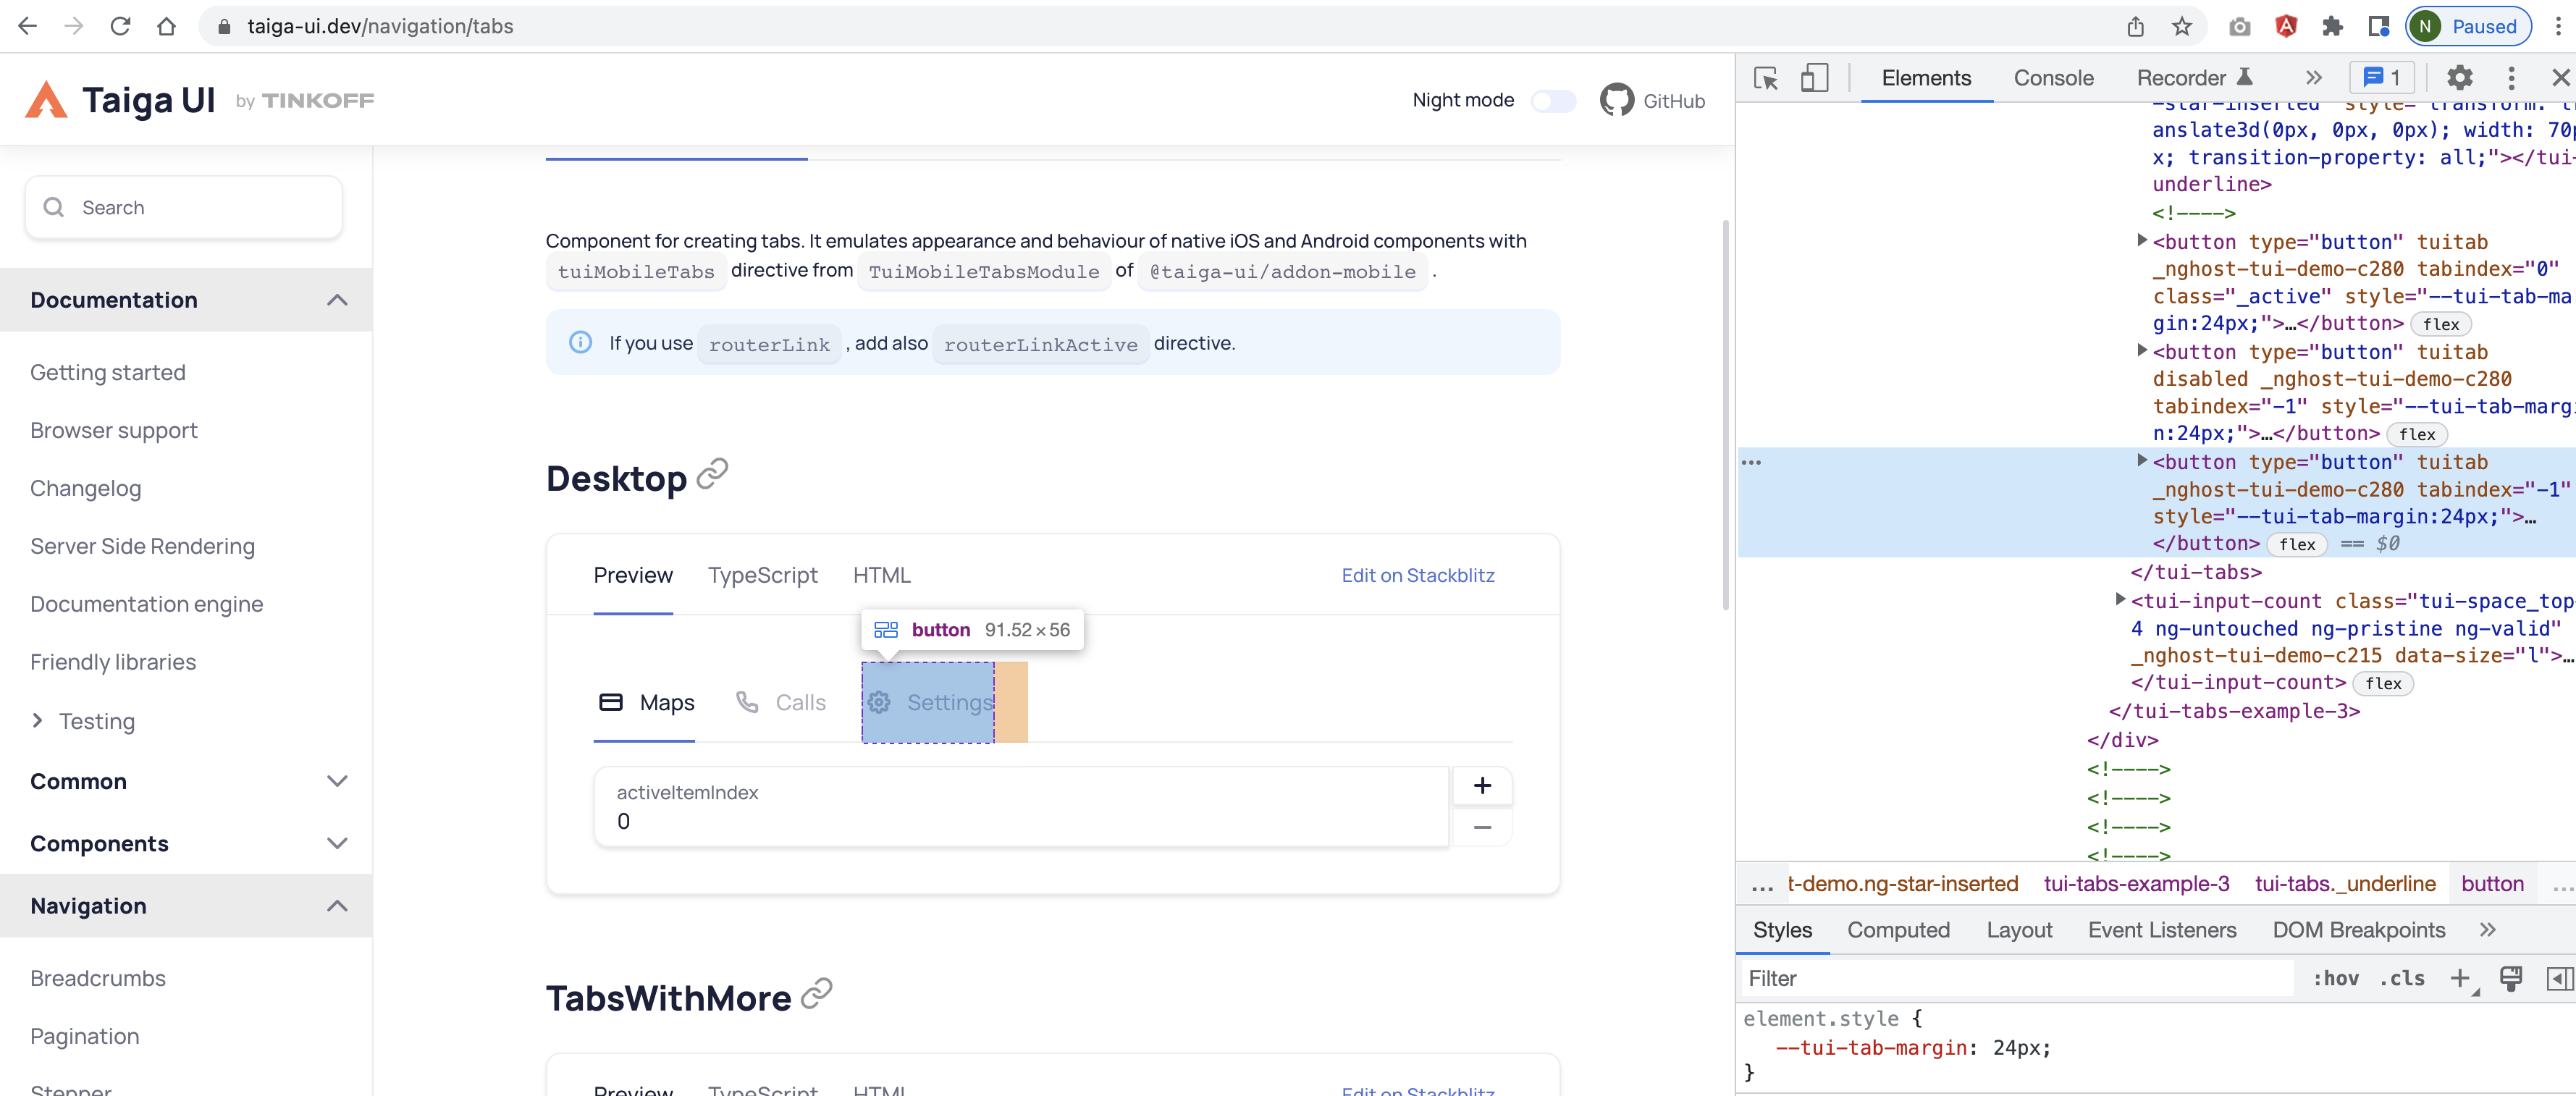Screen dimensions: 2576x1096
Task: Click the Edit on Stackblitz link
Action: click(1418, 575)
